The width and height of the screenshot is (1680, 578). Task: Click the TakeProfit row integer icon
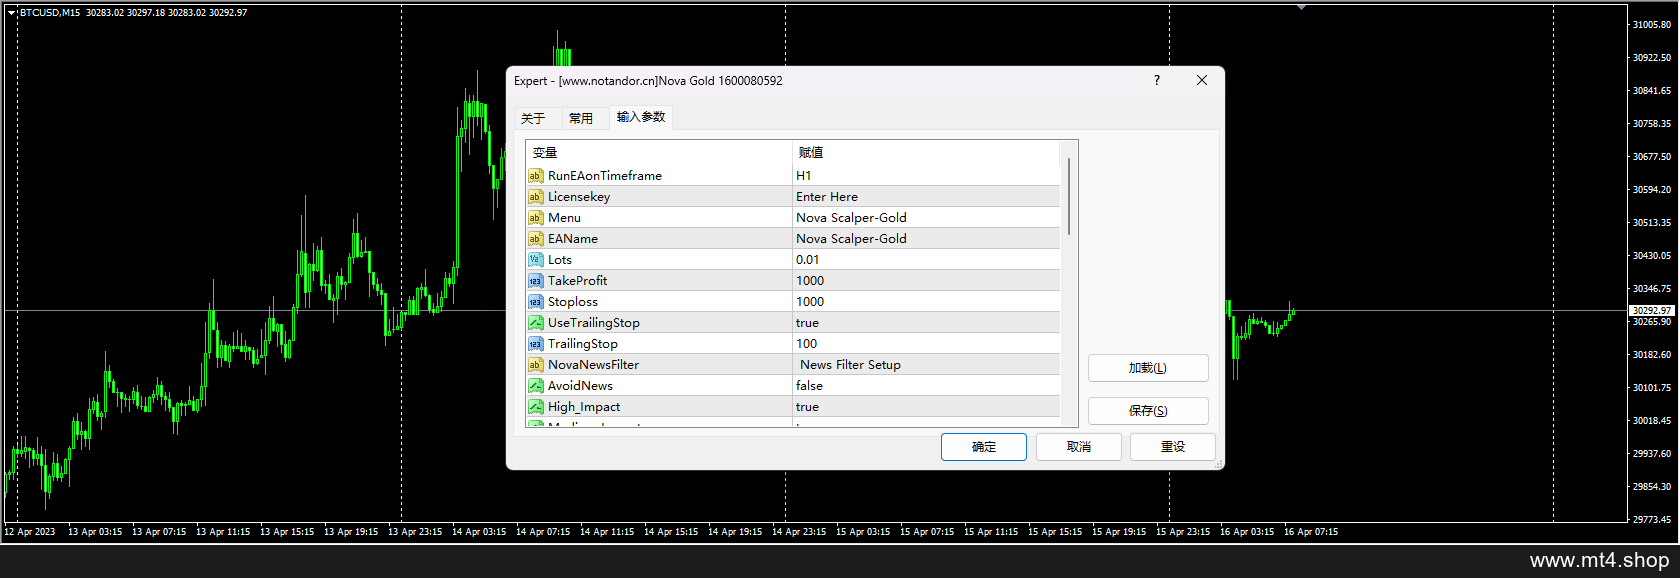point(535,281)
